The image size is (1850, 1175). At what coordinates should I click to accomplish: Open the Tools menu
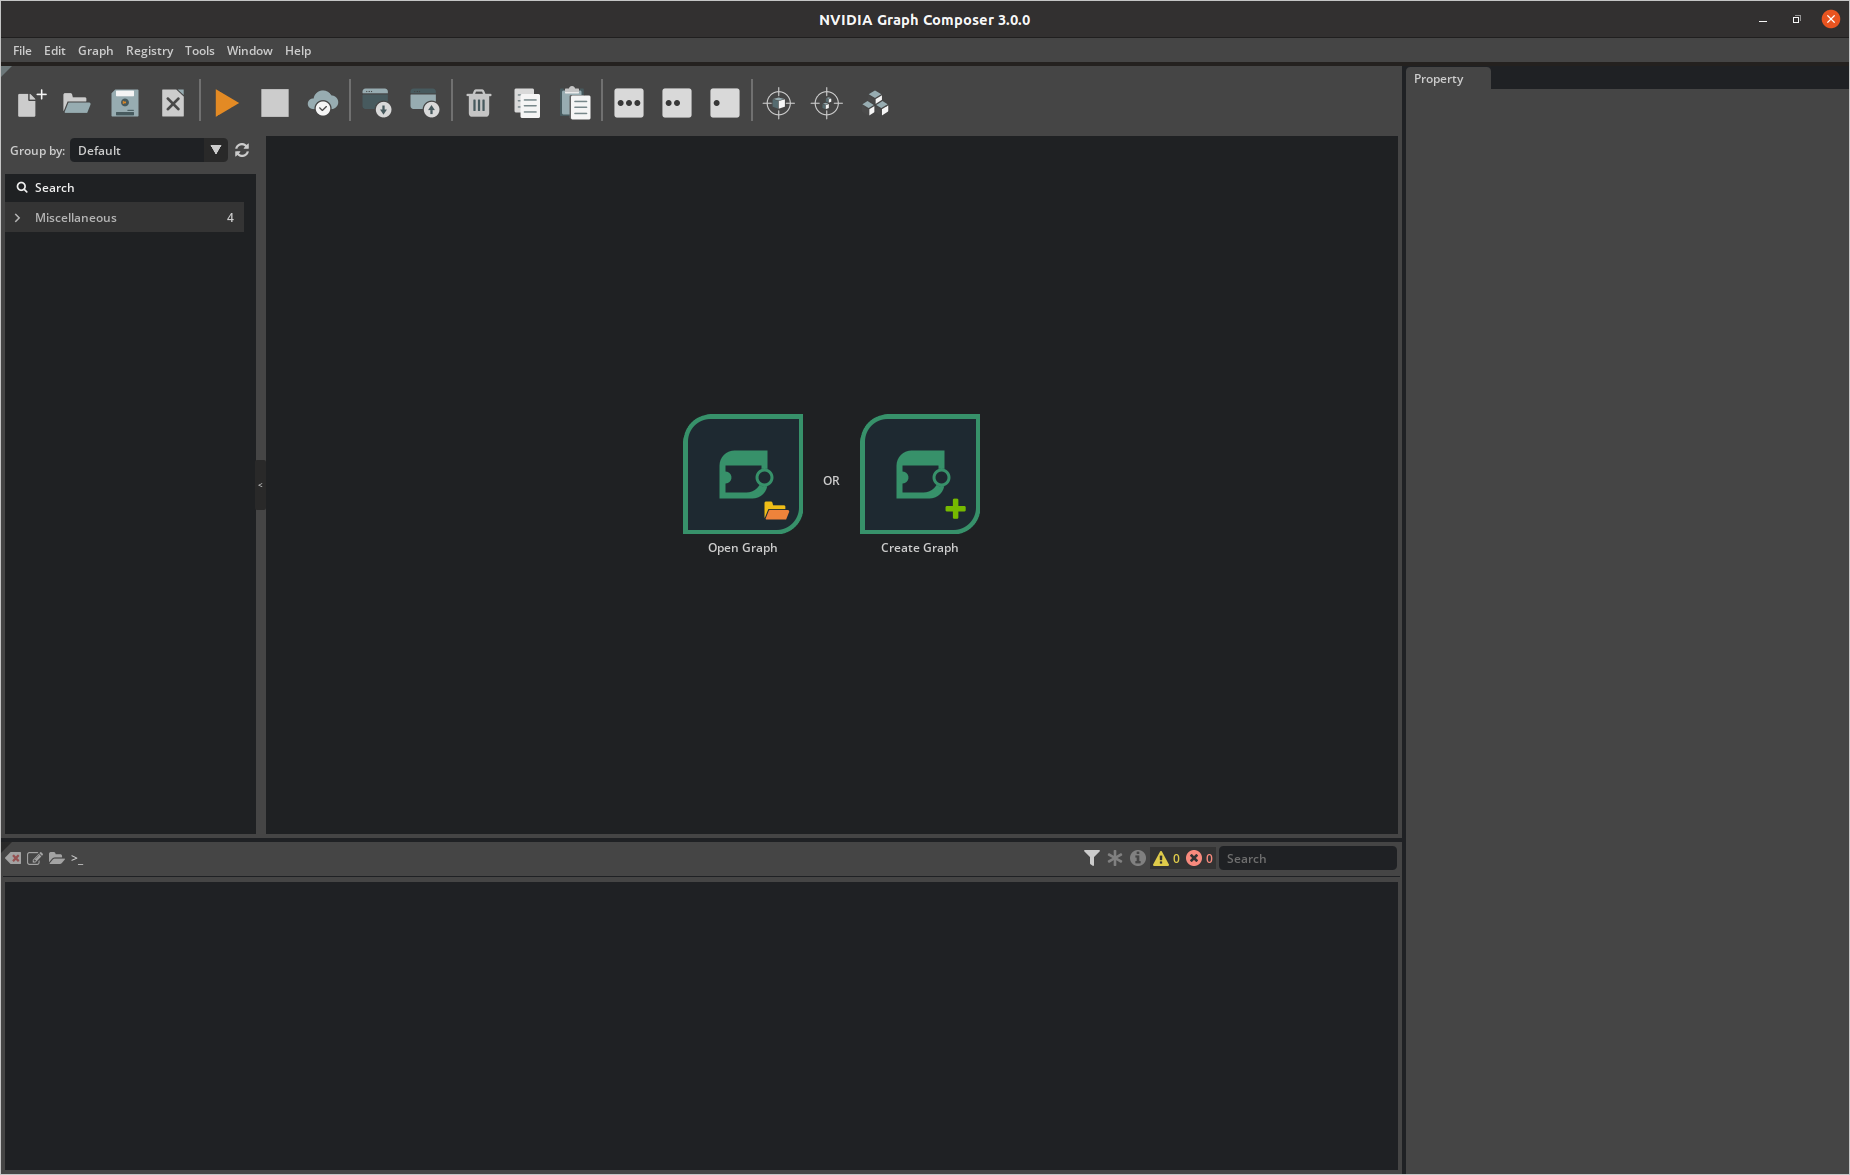pos(199,51)
